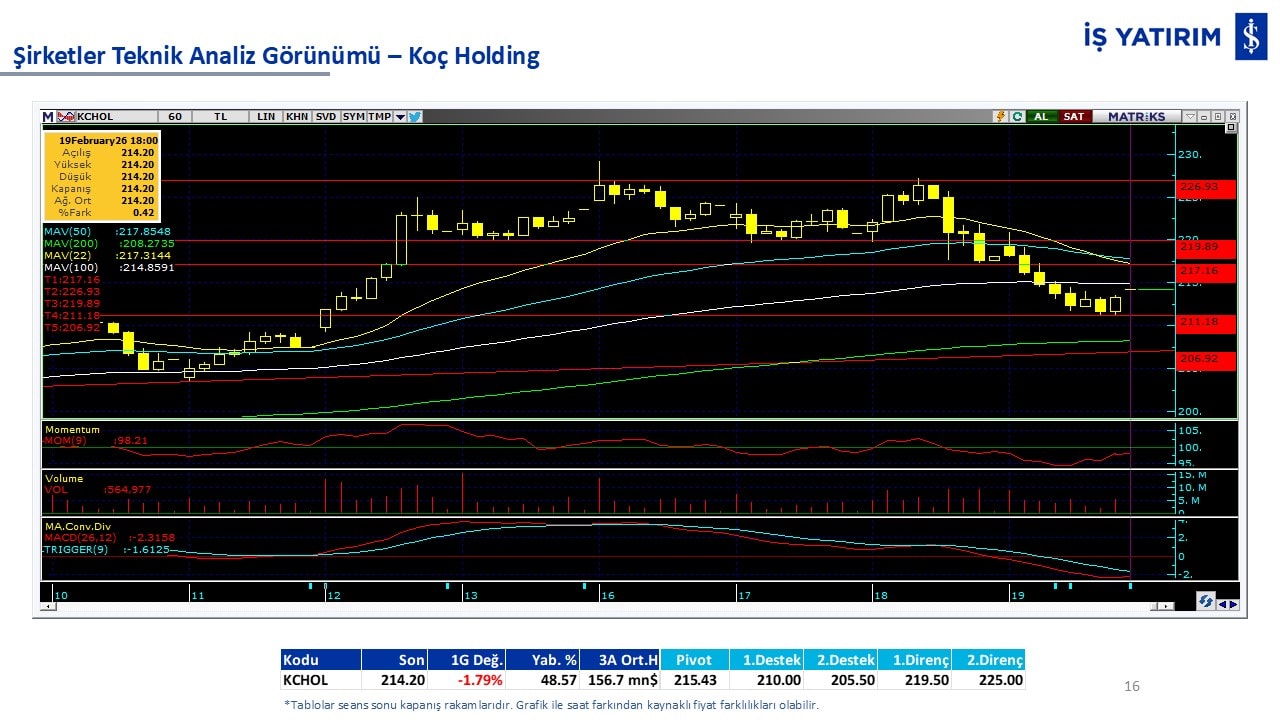Viewport: 1280px width, 720px height.
Task: Open the SYM symbol menu
Action: (354, 117)
